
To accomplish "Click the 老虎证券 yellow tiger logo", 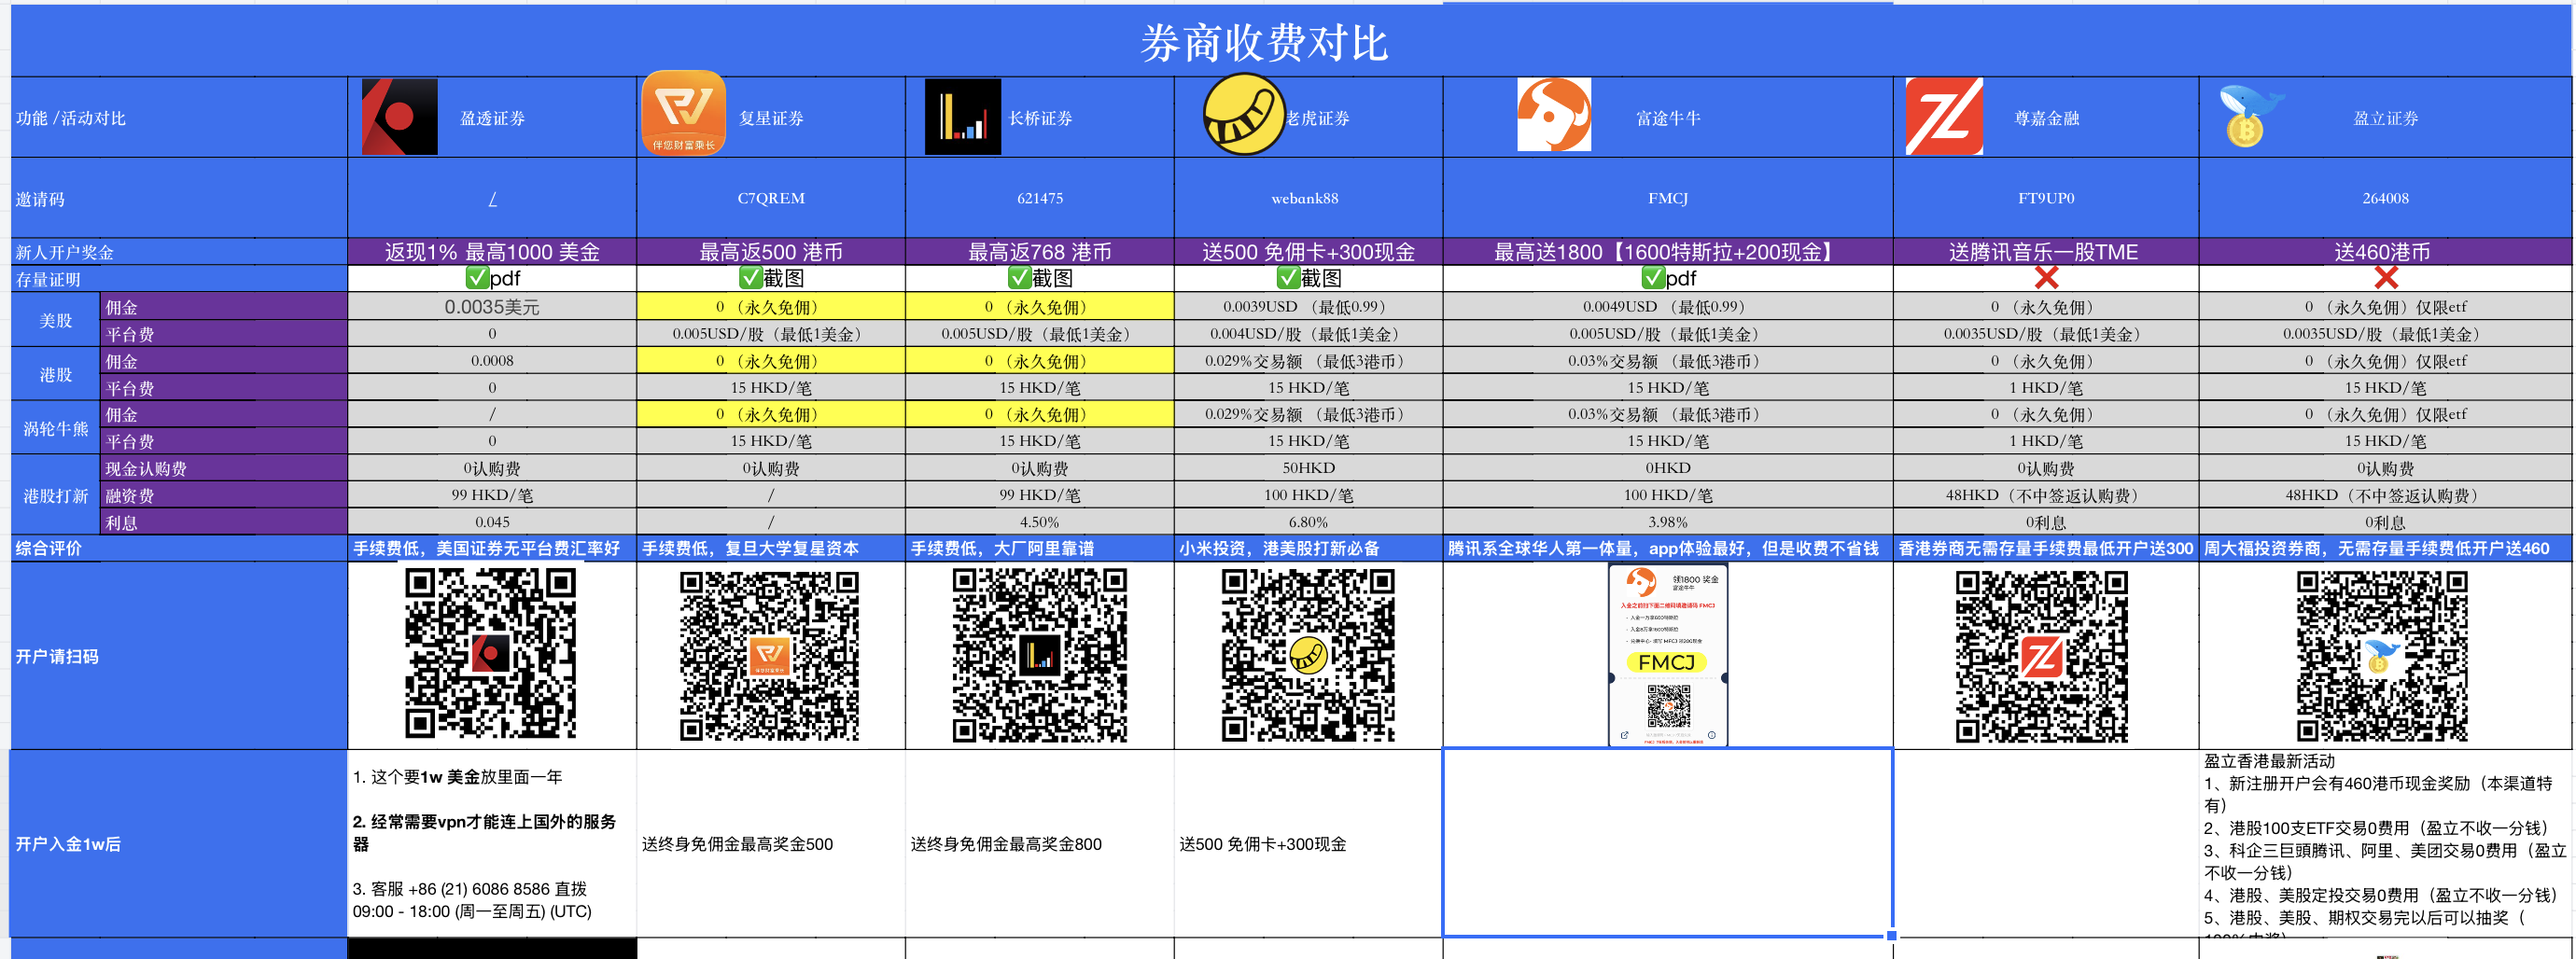I will 1243,115.
